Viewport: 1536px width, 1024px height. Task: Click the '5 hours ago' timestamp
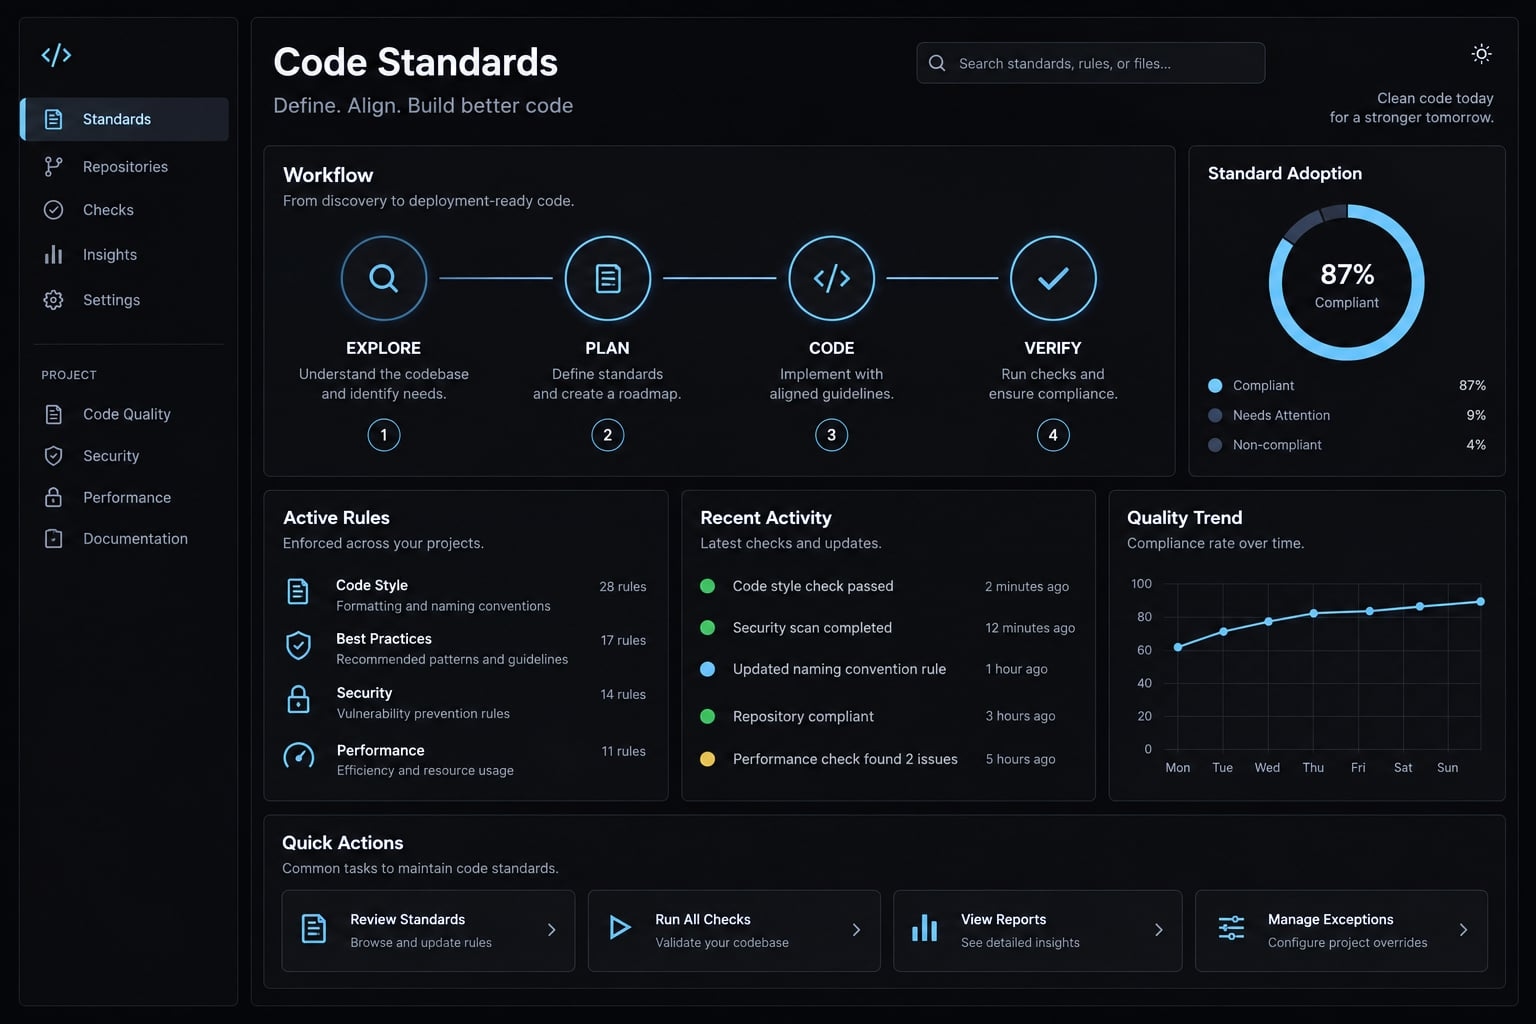pyautogui.click(x=1020, y=759)
